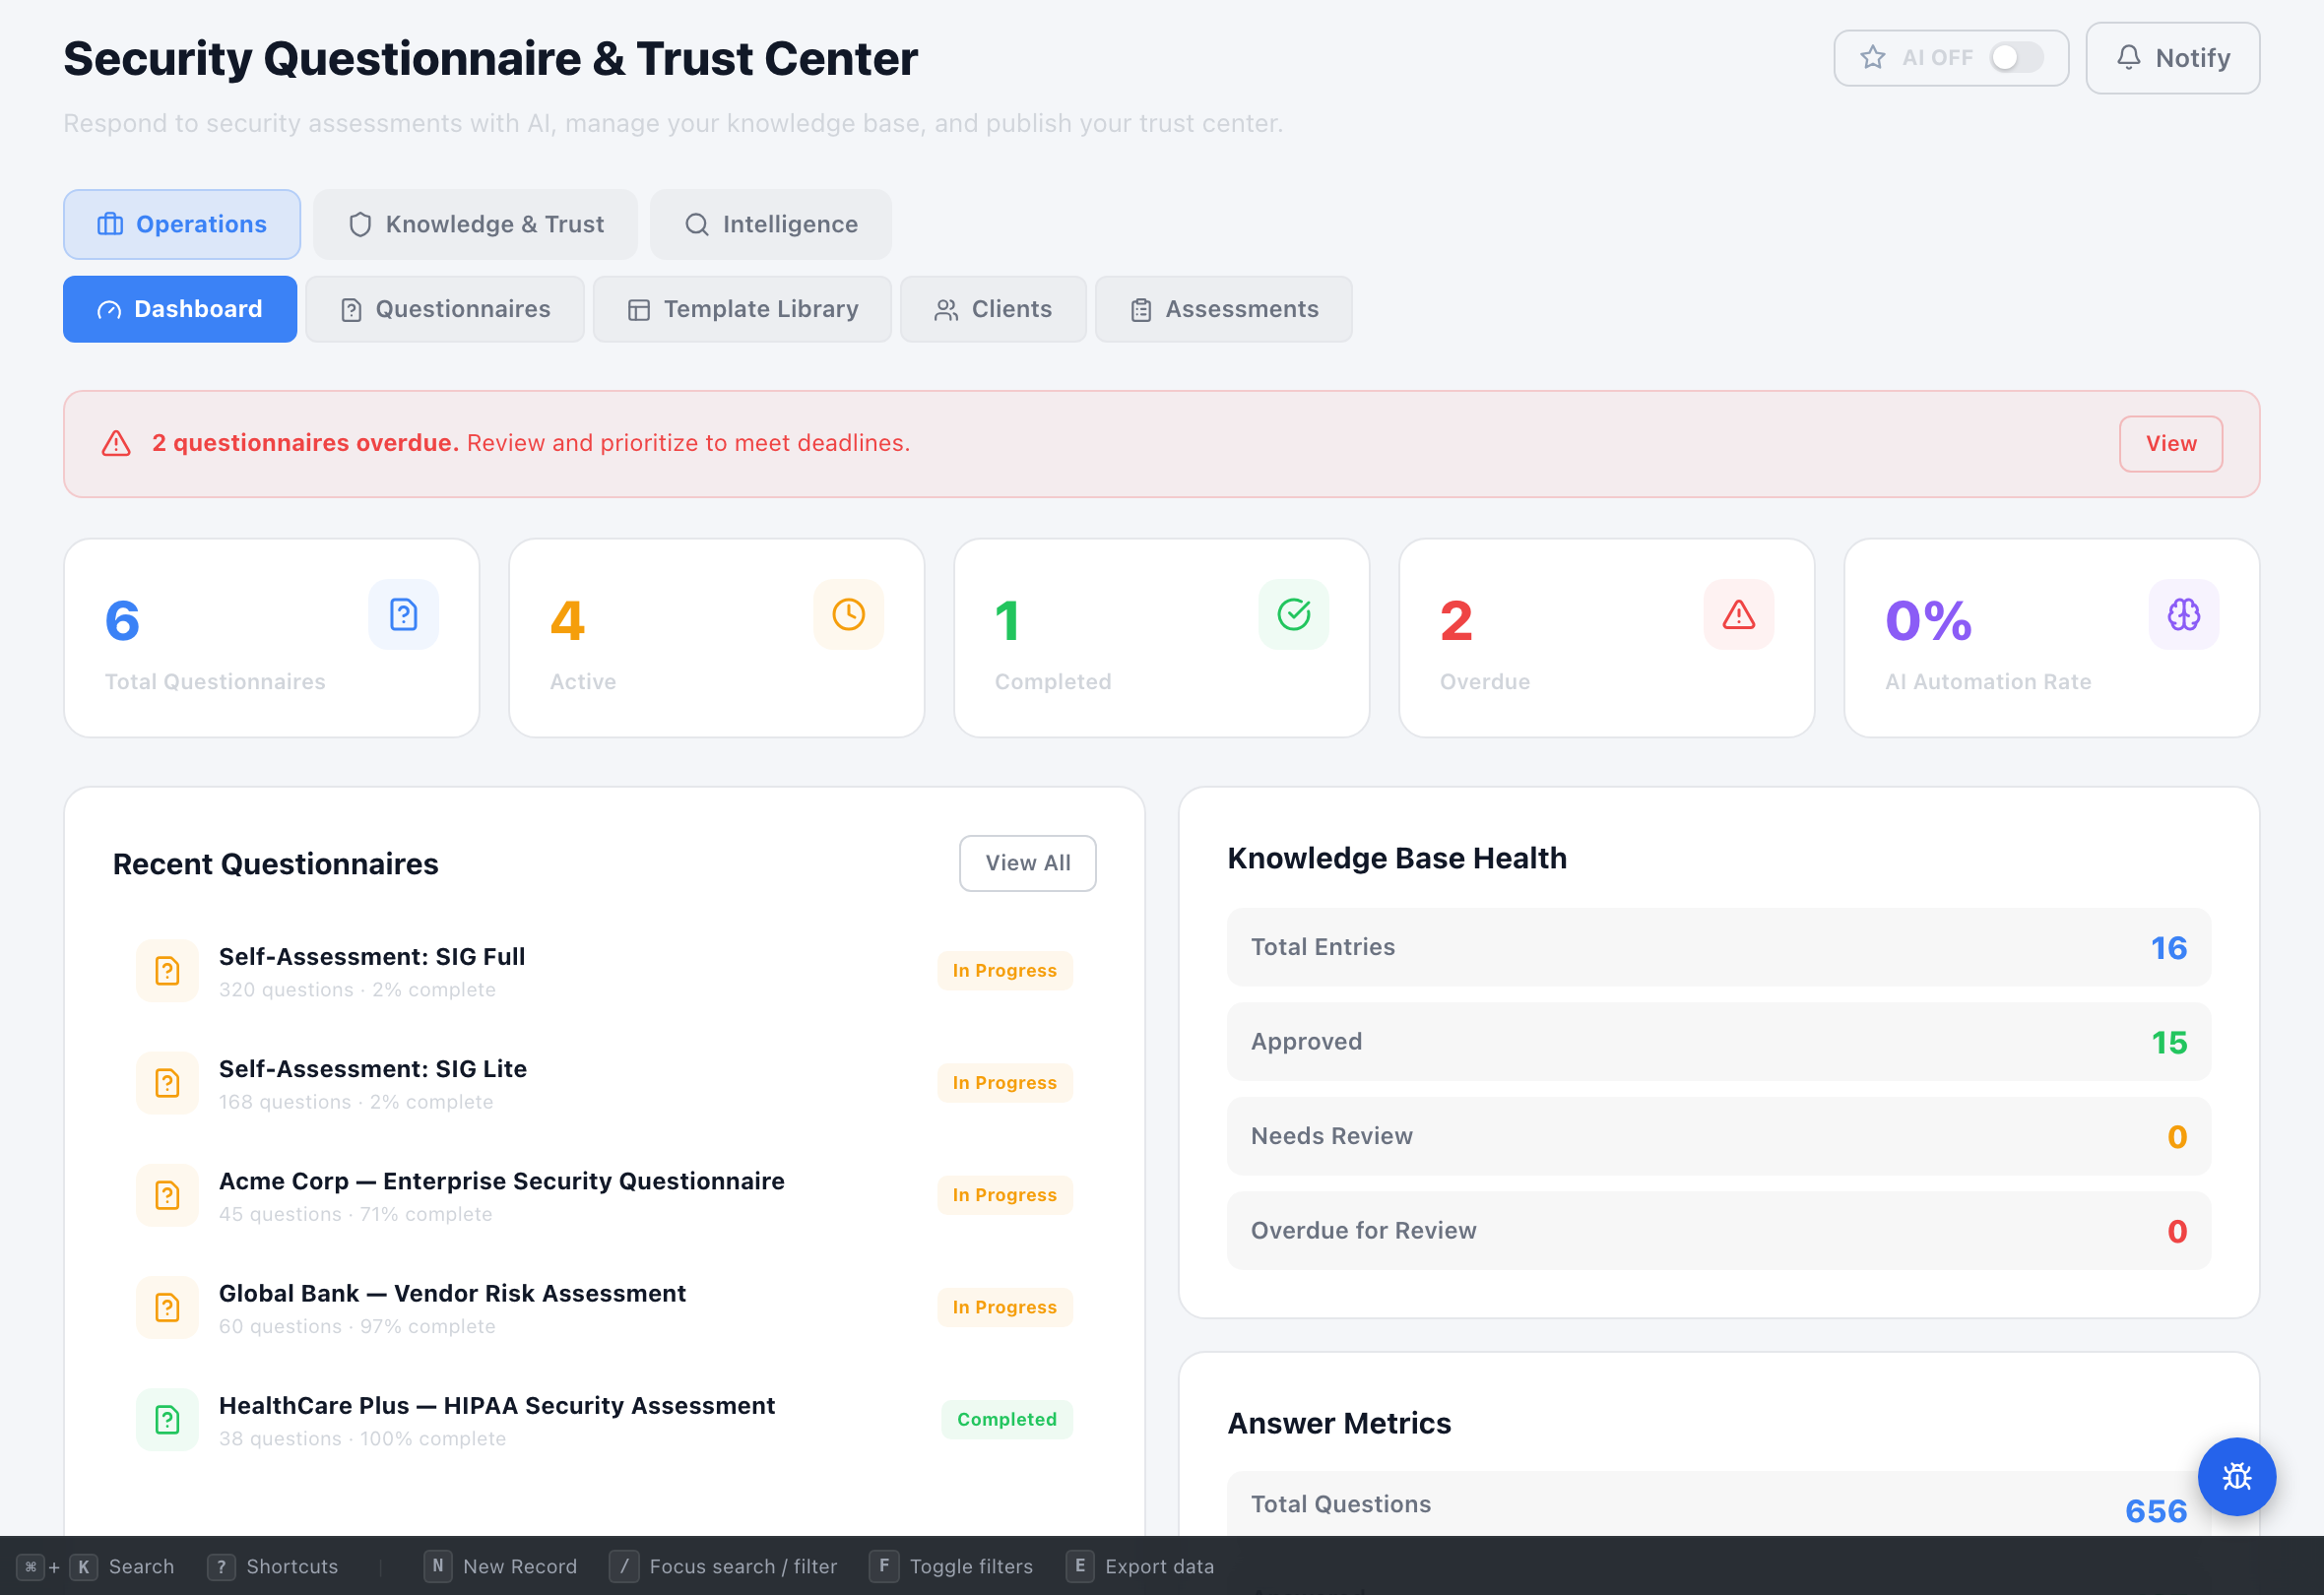Click the question mark icon on Total Questionnaires card
The image size is (2324, 1595).
pos(403,614)
